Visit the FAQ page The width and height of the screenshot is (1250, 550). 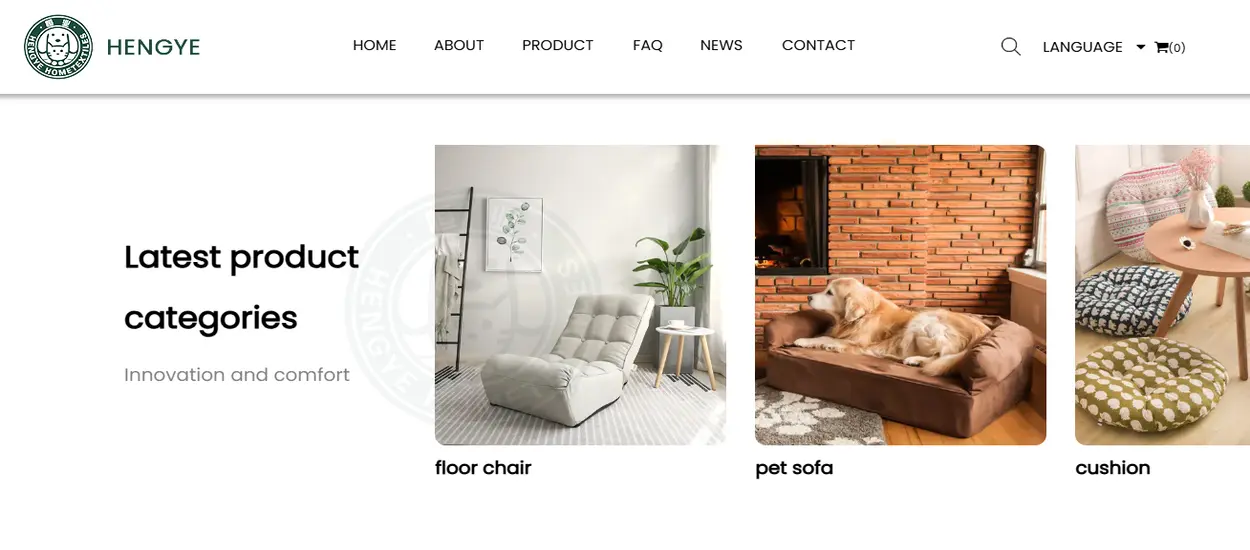pos(648,45)
